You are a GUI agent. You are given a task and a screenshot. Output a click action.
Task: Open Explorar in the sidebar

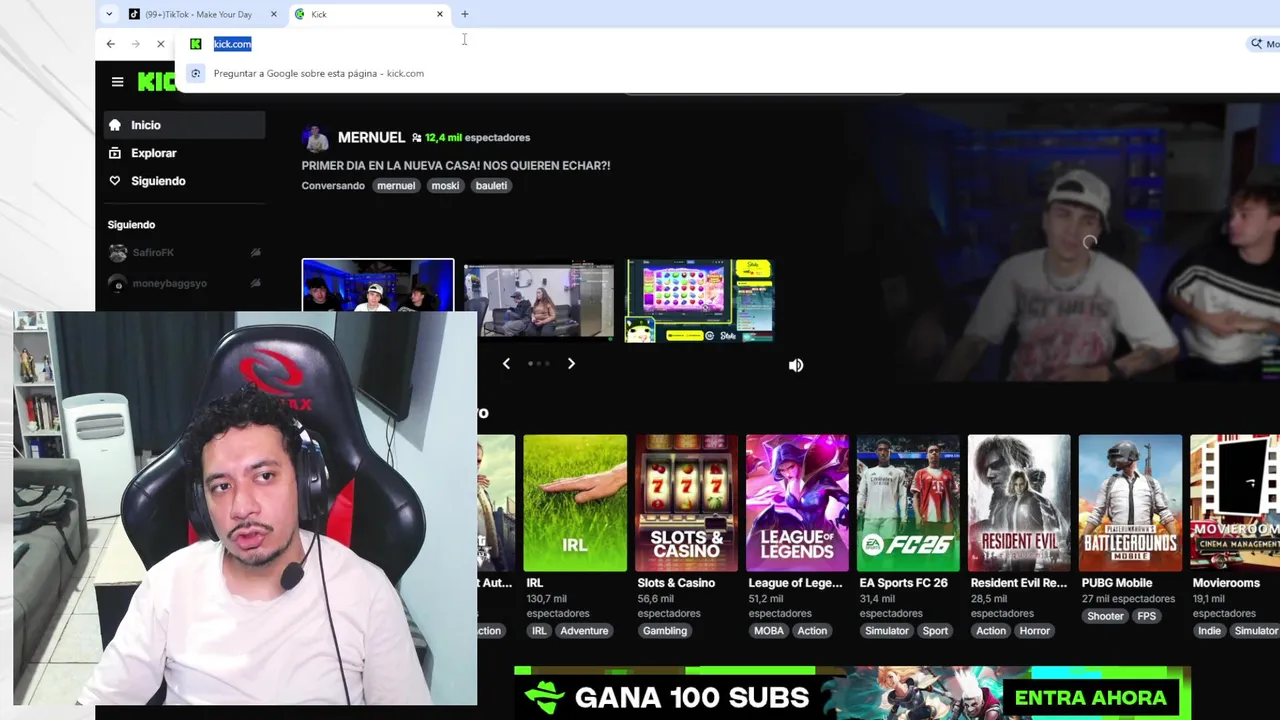[184, 153]
